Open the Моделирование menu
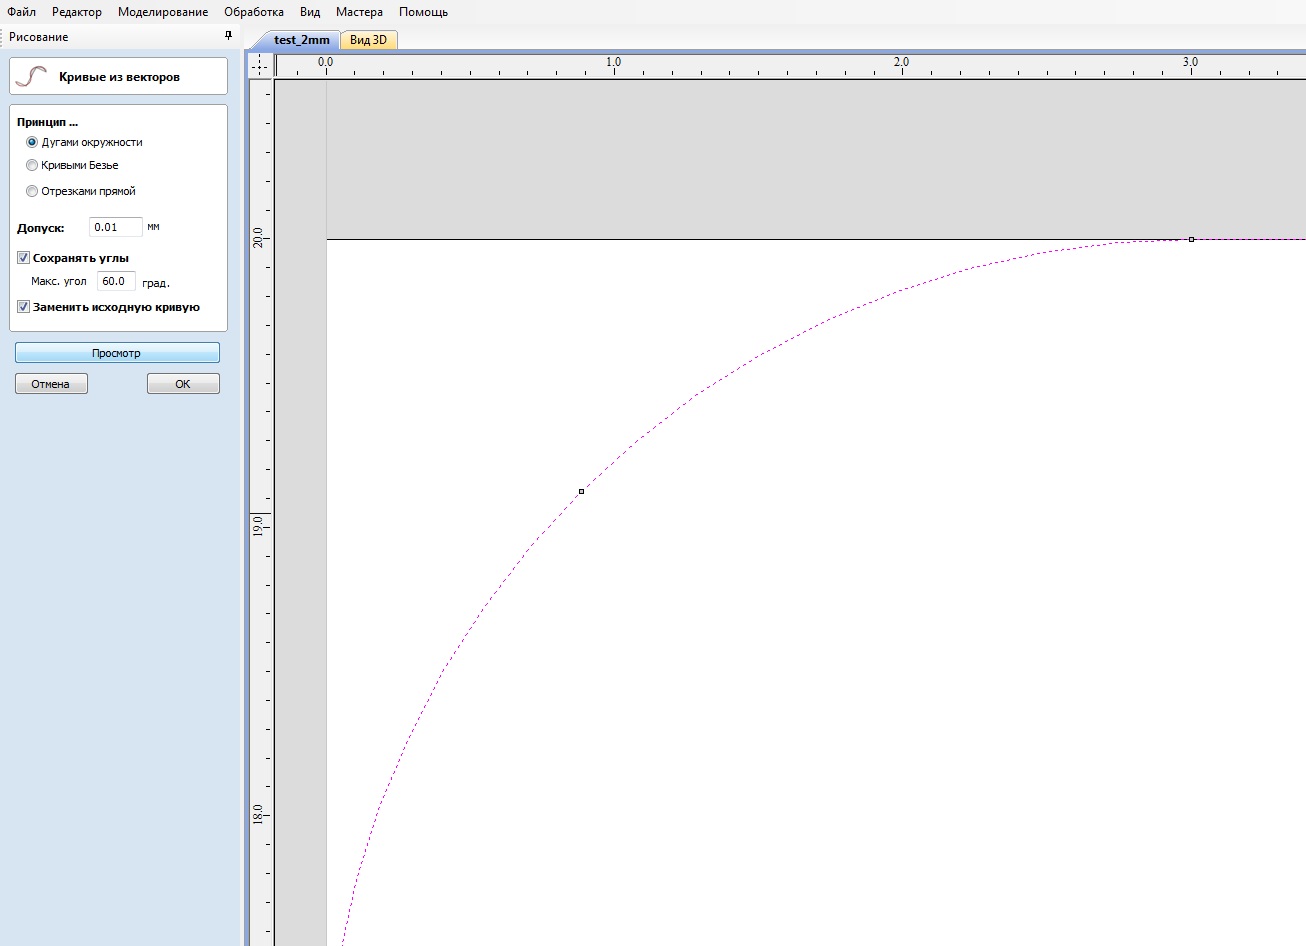The image size is (1306, 946). coord(163,12)
